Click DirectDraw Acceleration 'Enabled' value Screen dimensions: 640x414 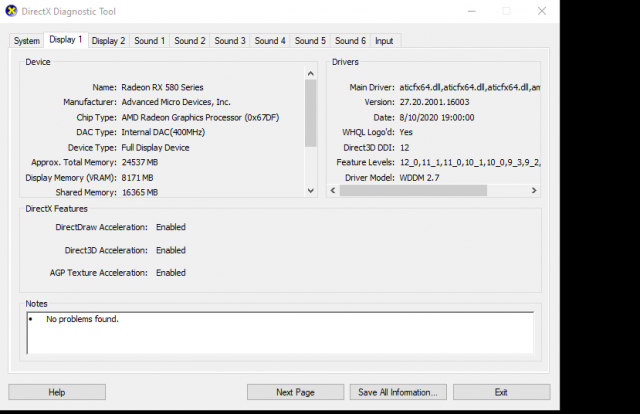[171, 227]
